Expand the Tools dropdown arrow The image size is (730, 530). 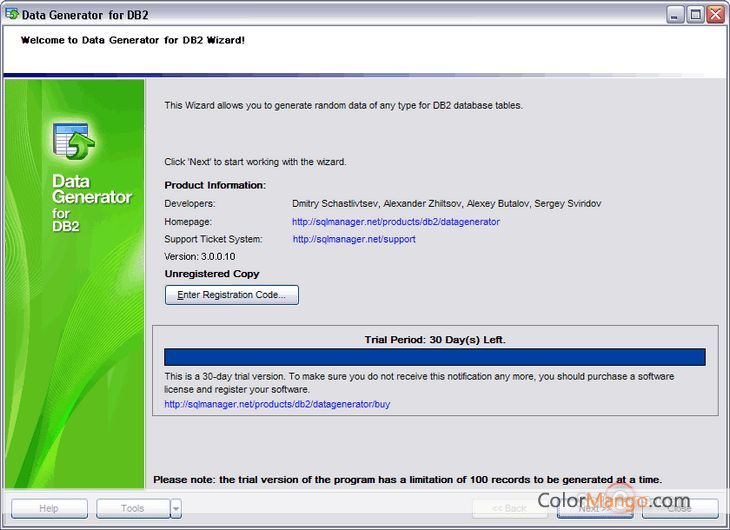(x=176, y=508)
